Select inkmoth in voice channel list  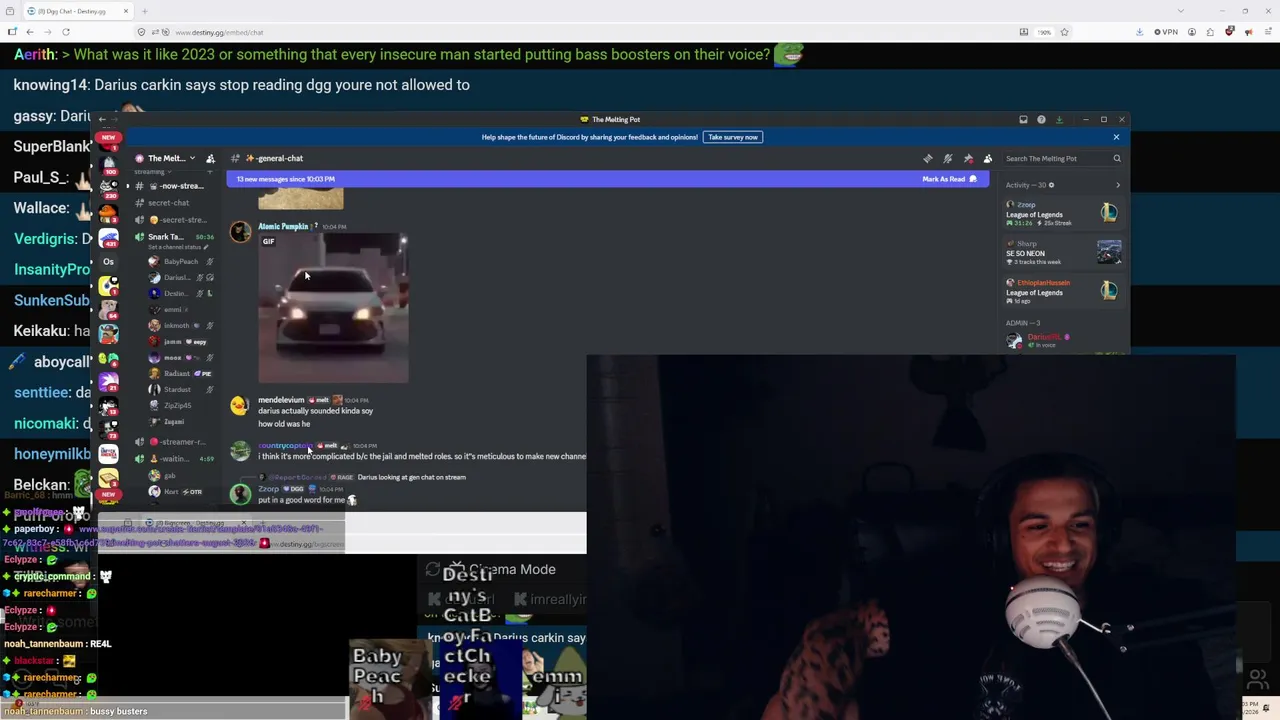pyautogui.click(x=182, y=326)
